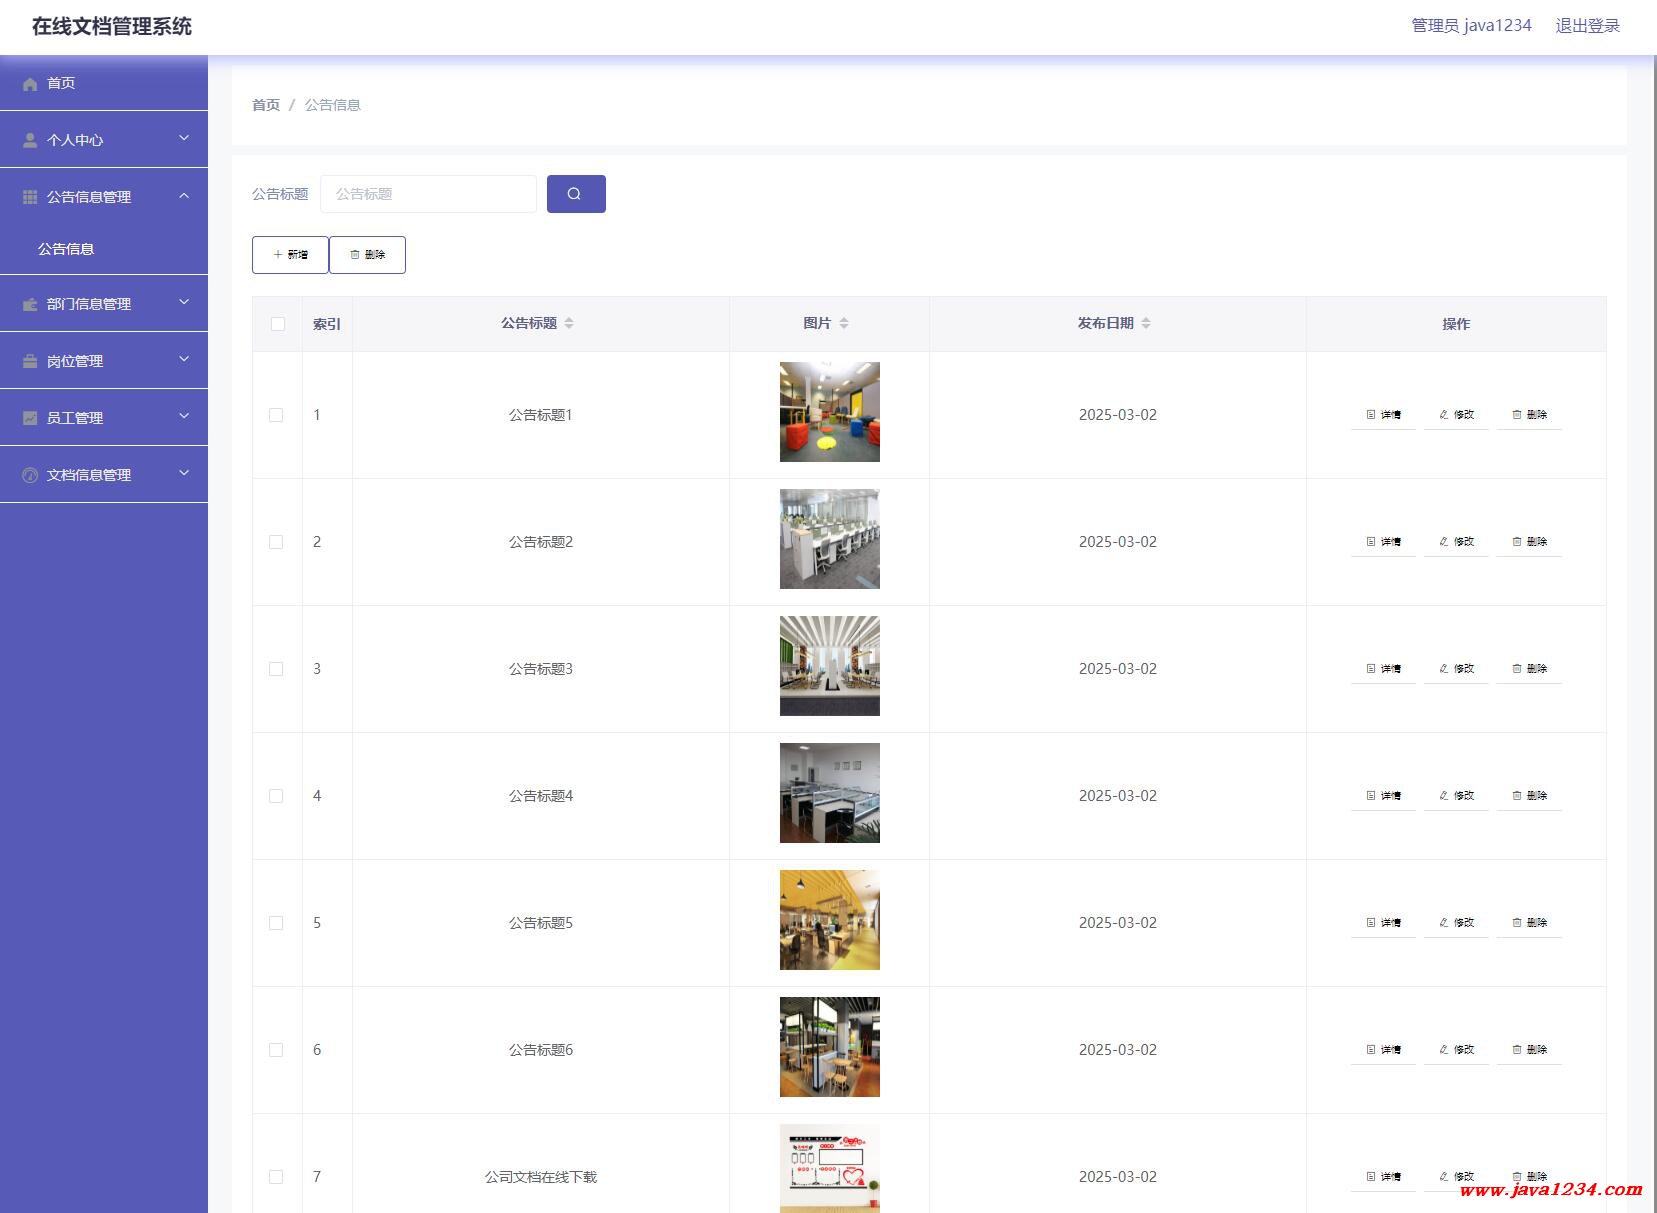The height and width of the screenshot is (1213, 1657).
Task: Click the batch 删除 button above table
Action: (367, 255)
